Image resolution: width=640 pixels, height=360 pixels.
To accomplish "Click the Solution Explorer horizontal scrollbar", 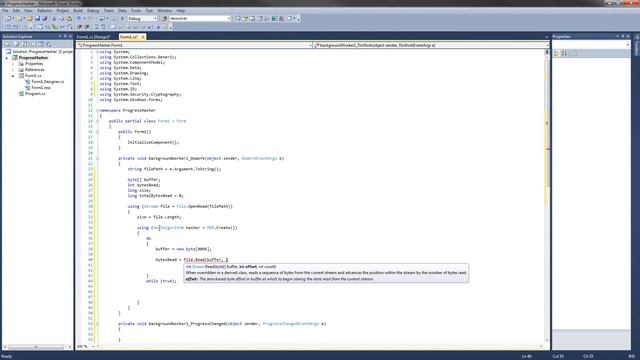I will [x=36, y=347].
